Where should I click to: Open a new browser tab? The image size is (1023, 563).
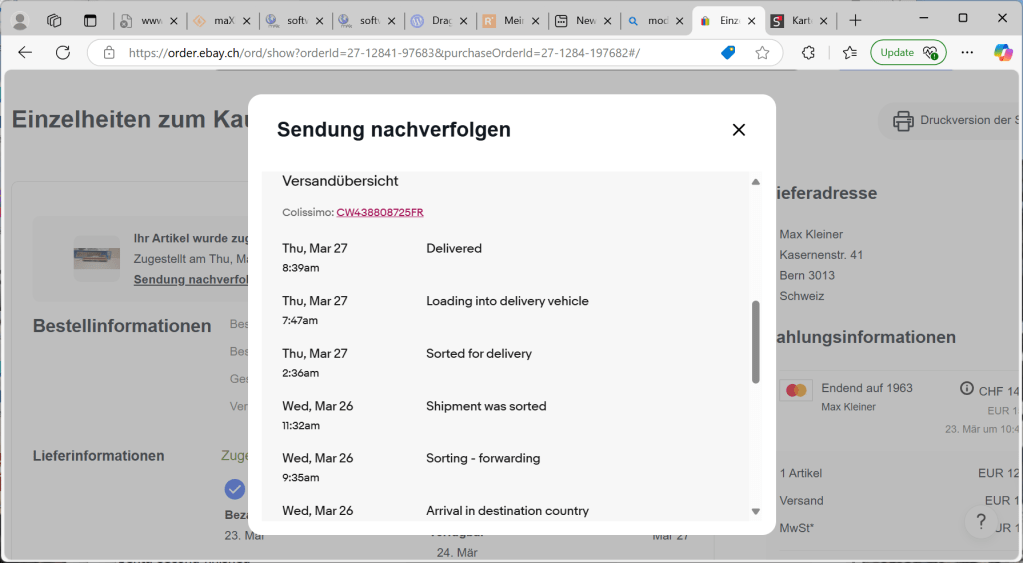(855, 20)
